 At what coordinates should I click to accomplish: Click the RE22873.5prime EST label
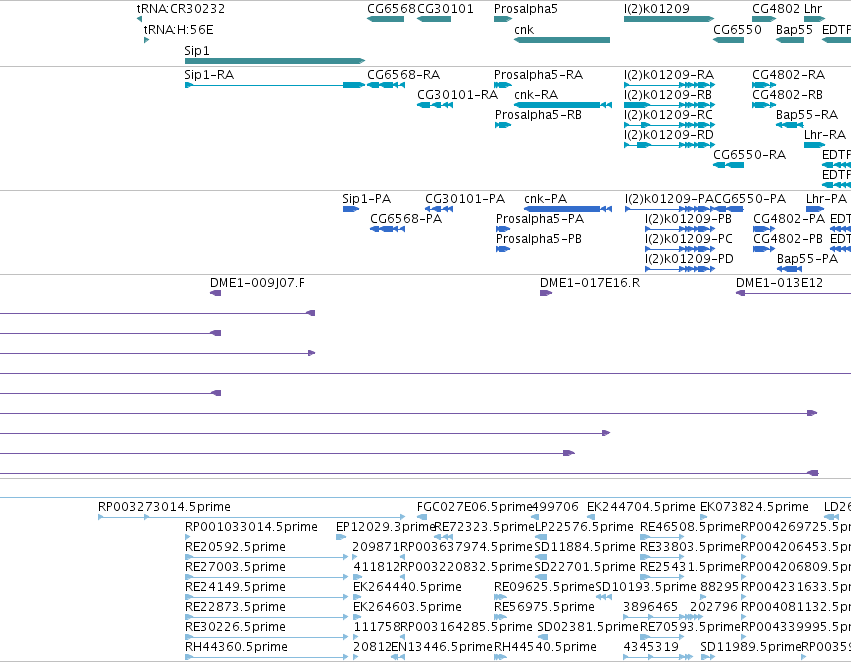click(x=236, y=607)
